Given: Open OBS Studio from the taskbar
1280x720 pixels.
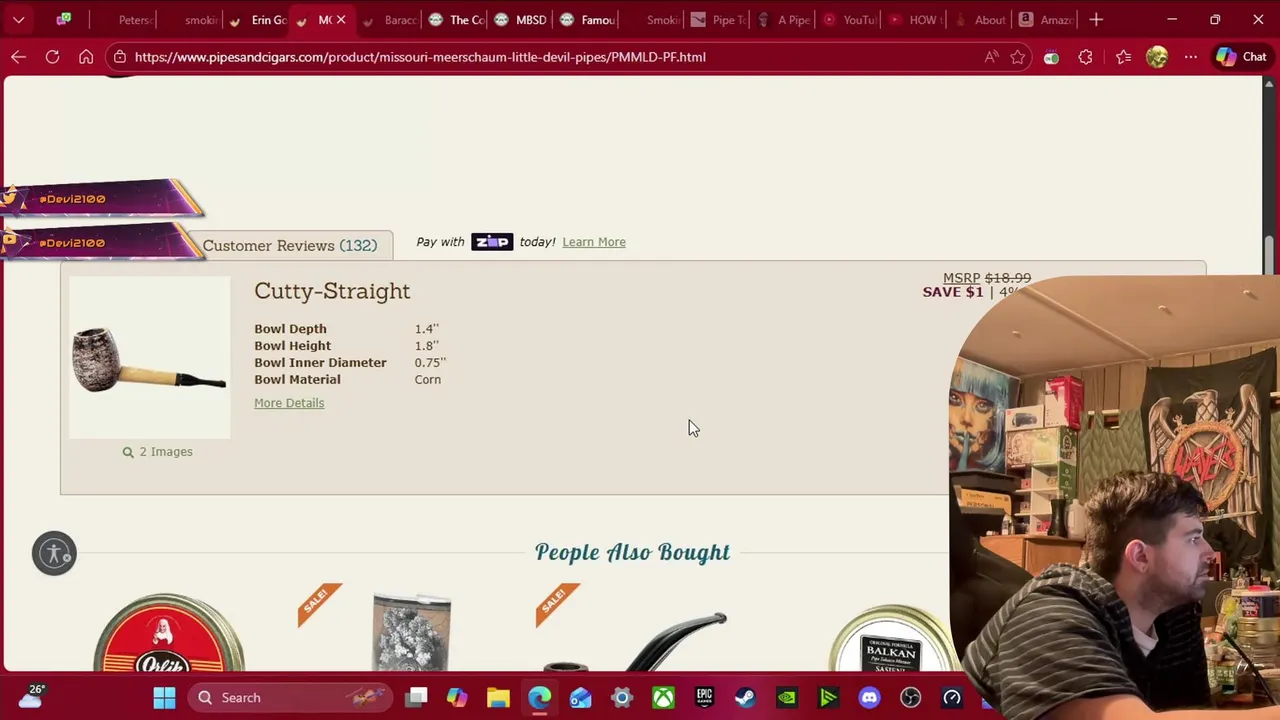Looking at the screenshot, I should click(x=910, y=698).
